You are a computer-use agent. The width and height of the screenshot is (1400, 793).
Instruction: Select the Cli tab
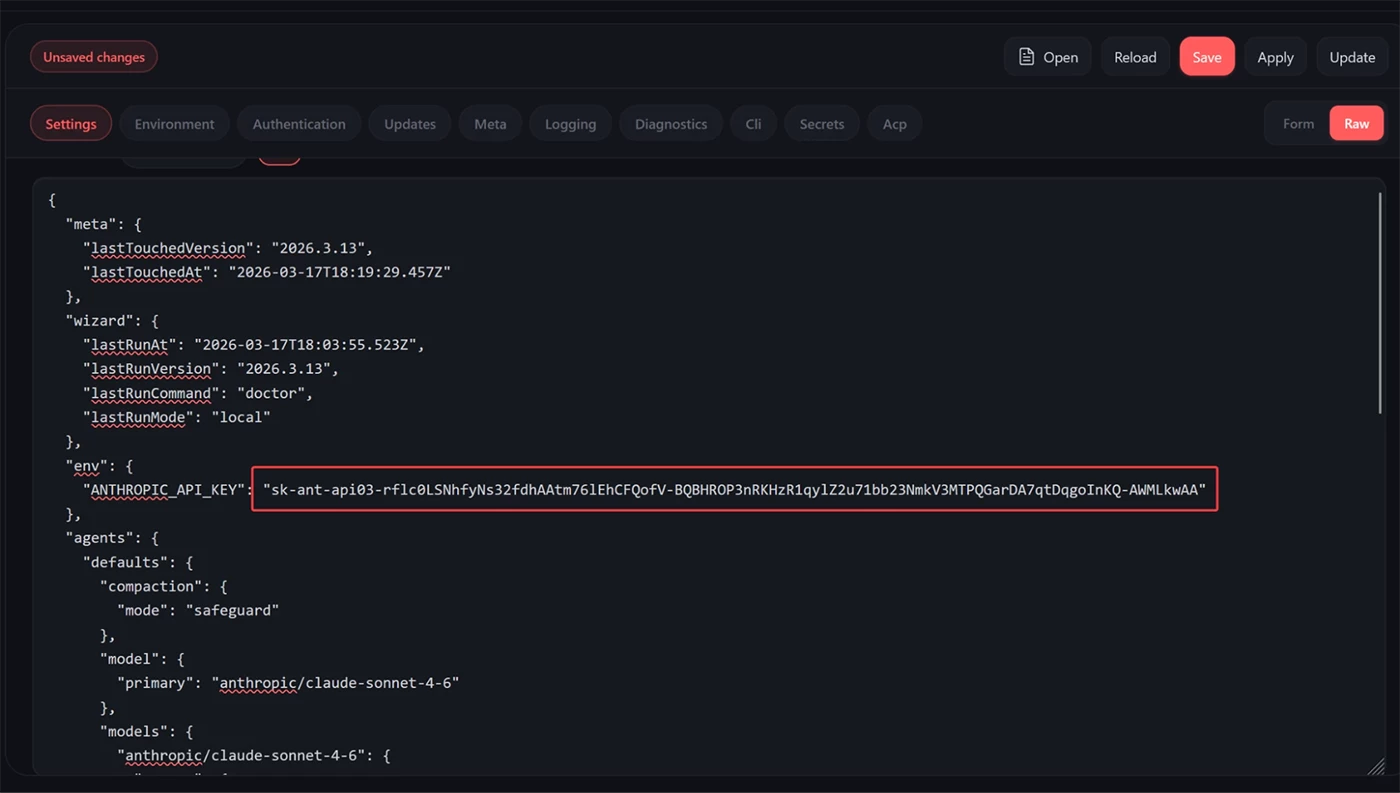pos(753,124)
